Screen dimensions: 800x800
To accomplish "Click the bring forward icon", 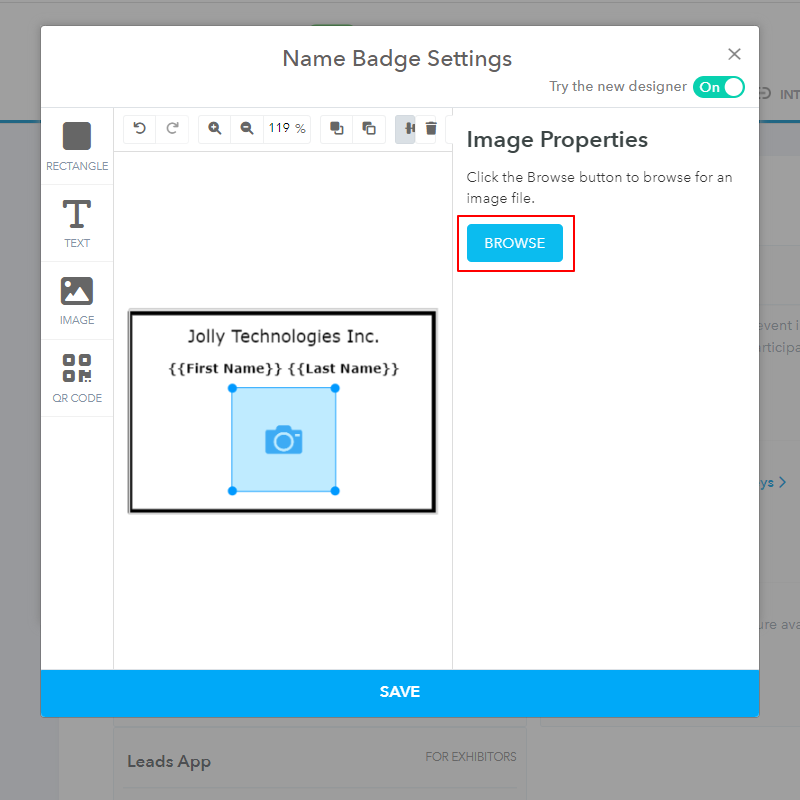I will [x=336, y=128].
